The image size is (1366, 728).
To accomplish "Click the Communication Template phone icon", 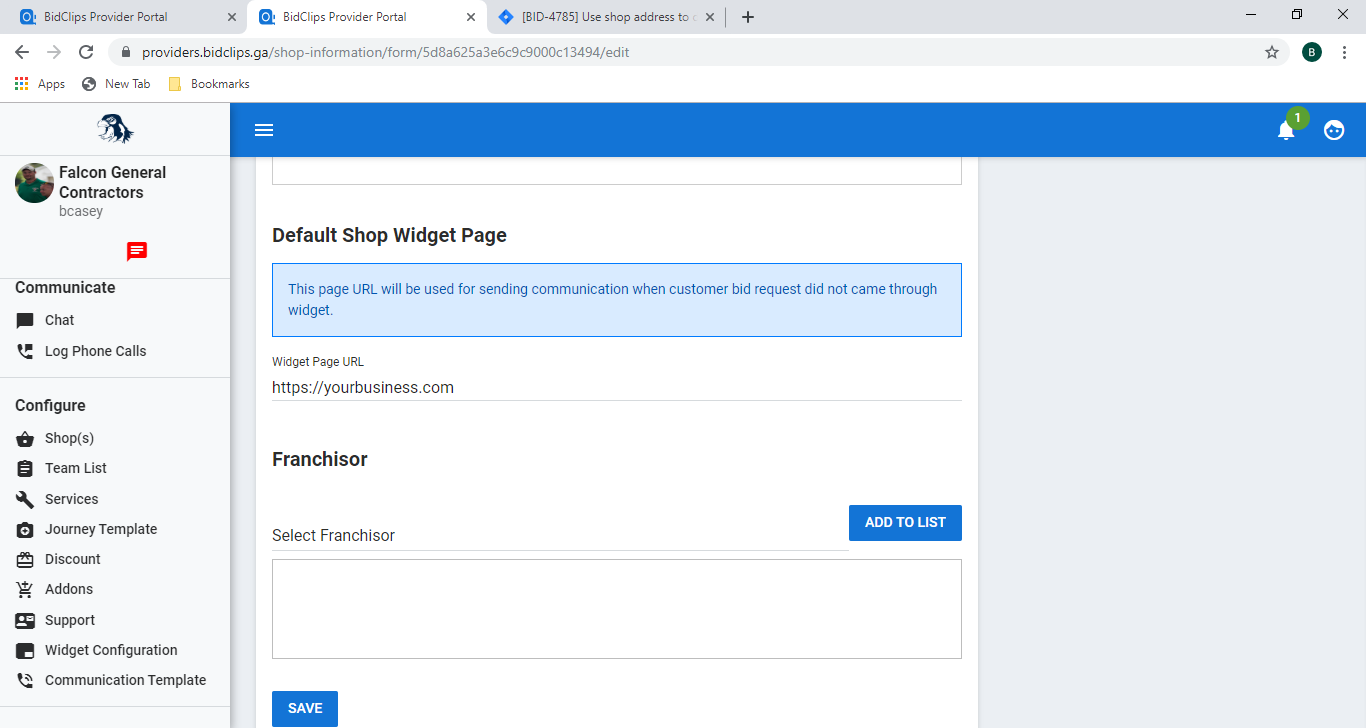I will 25,681.
